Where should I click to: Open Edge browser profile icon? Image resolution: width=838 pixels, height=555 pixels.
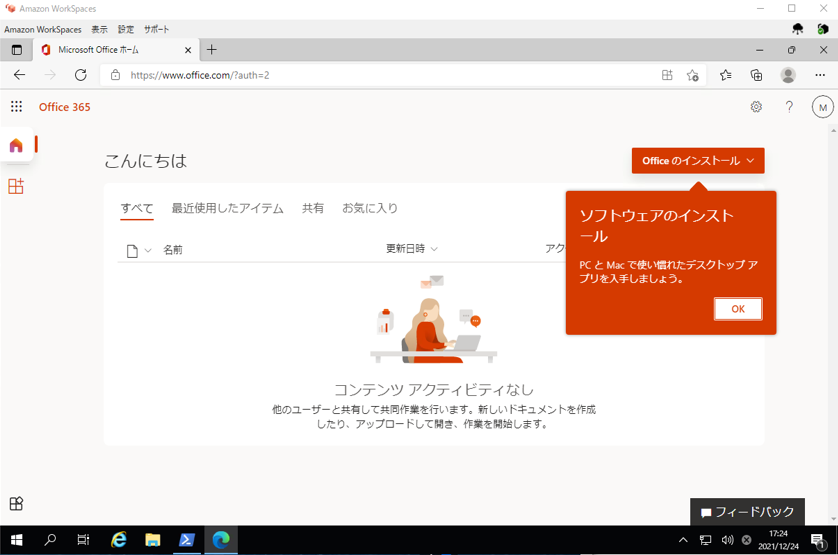pos(788,75)
